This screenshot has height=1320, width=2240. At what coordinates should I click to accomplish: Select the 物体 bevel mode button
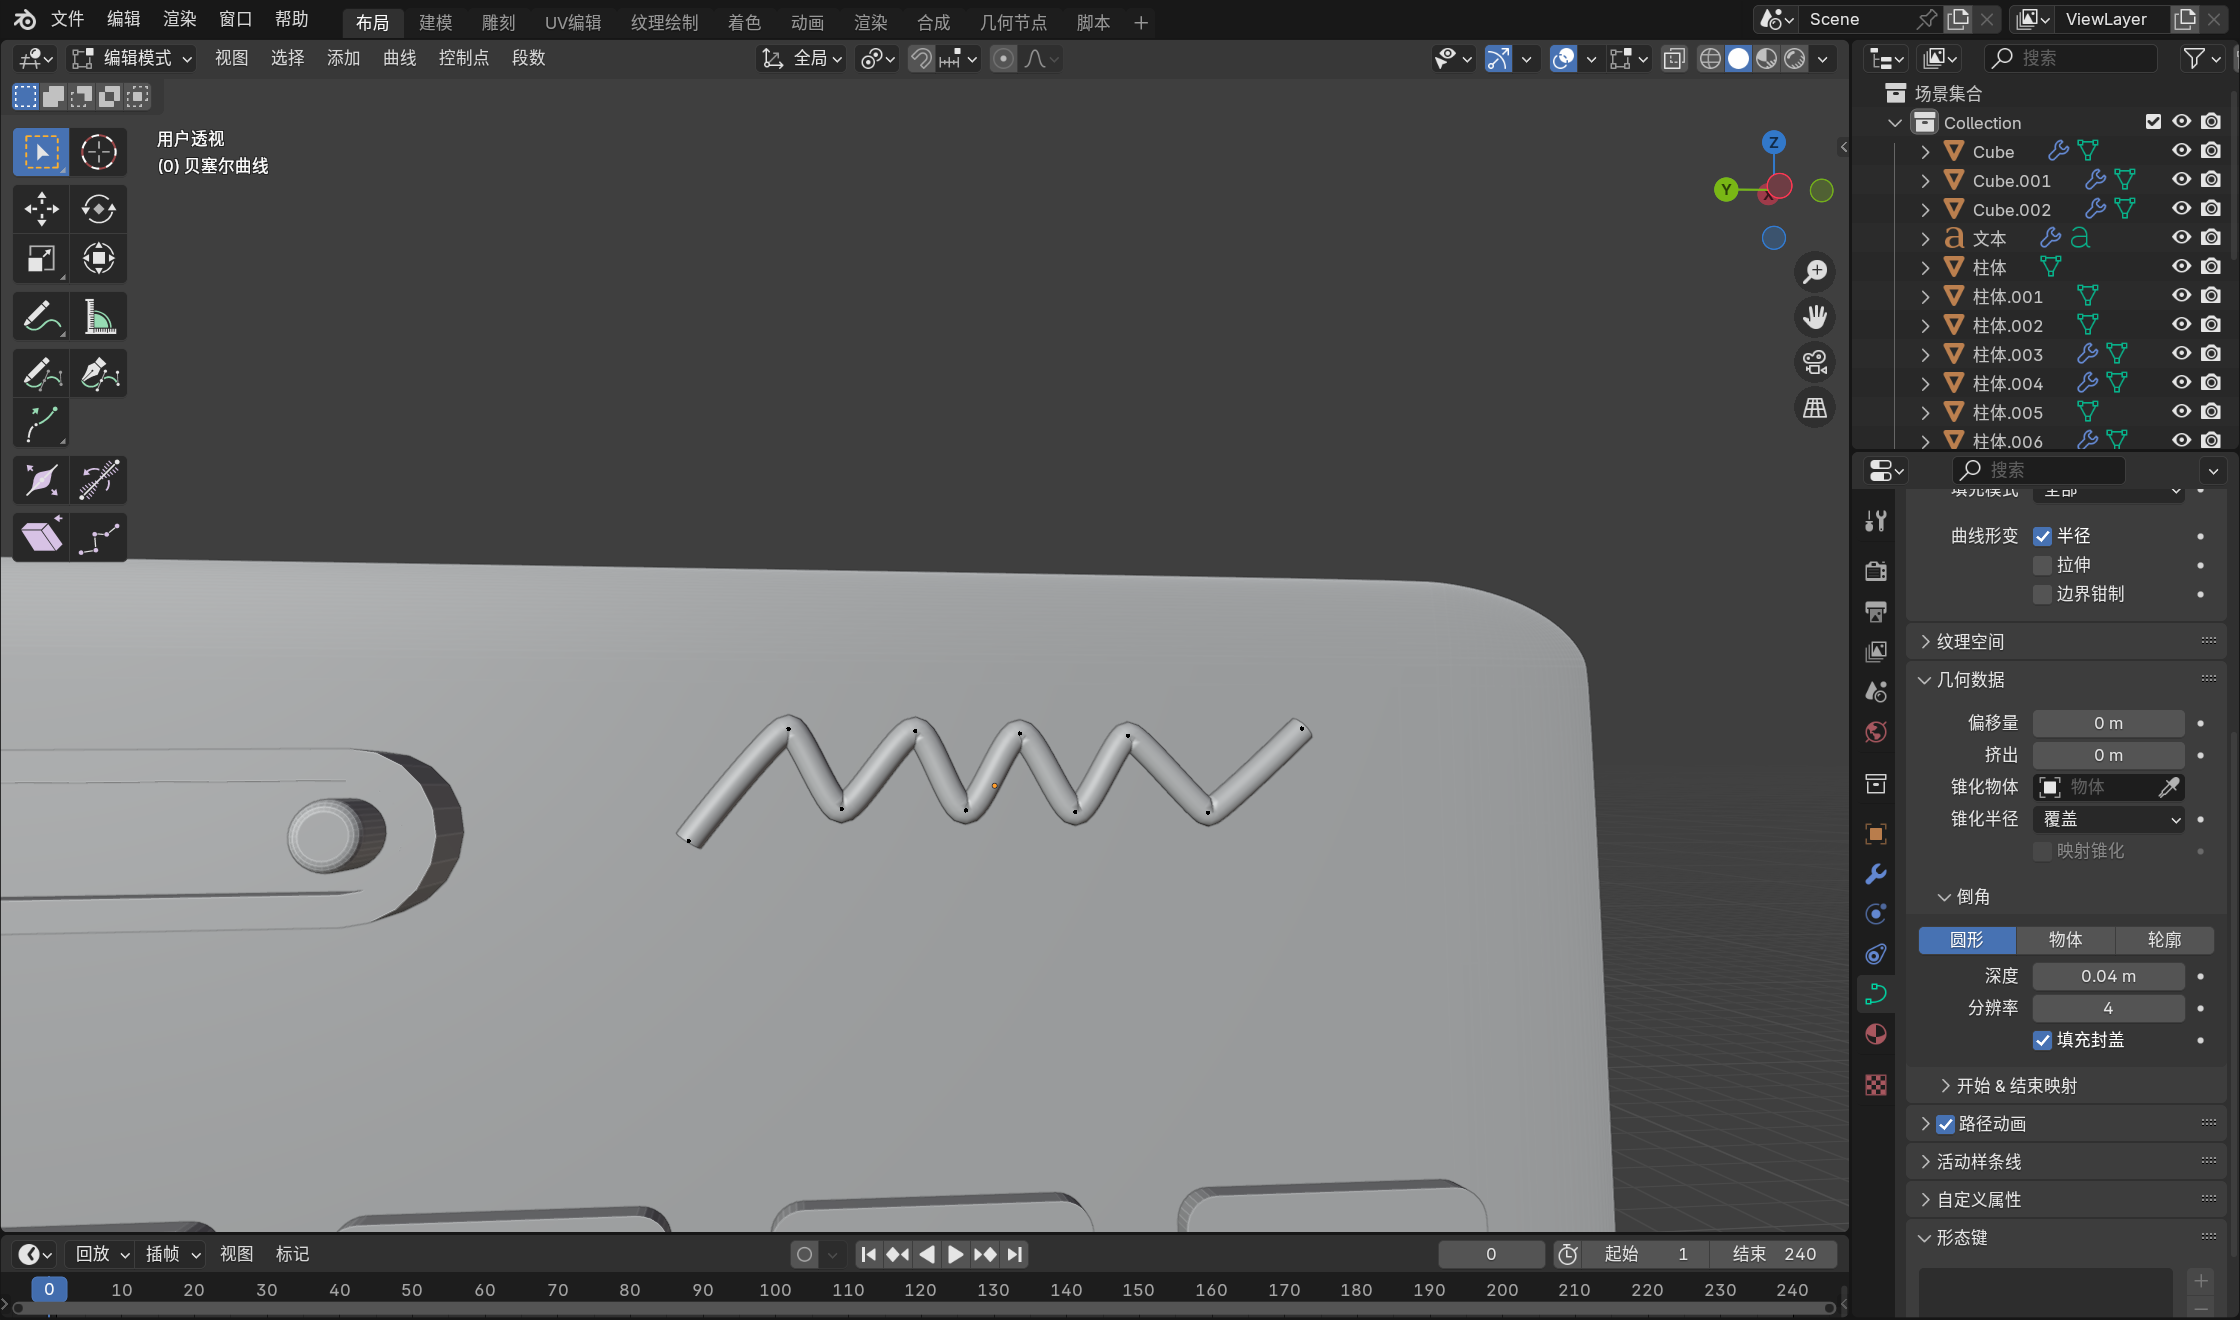(2065, 939)
